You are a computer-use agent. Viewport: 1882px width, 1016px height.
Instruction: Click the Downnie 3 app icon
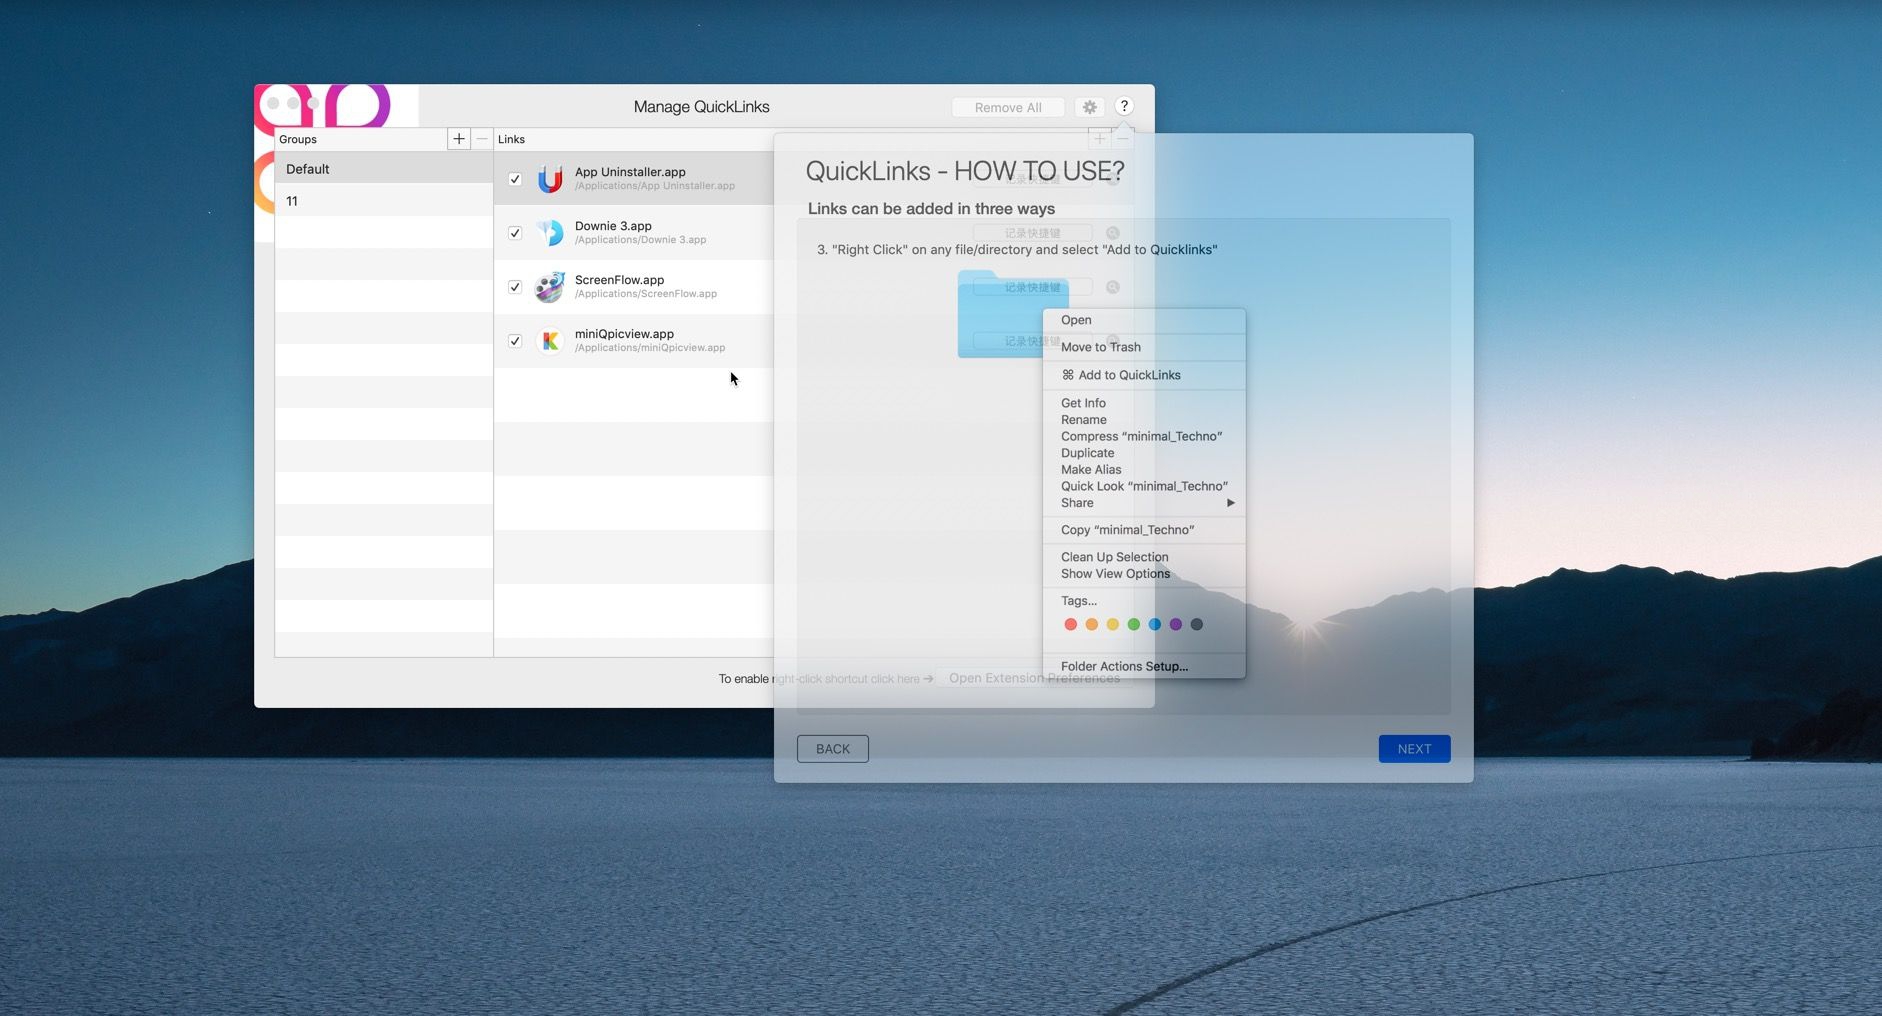point(550,233)
